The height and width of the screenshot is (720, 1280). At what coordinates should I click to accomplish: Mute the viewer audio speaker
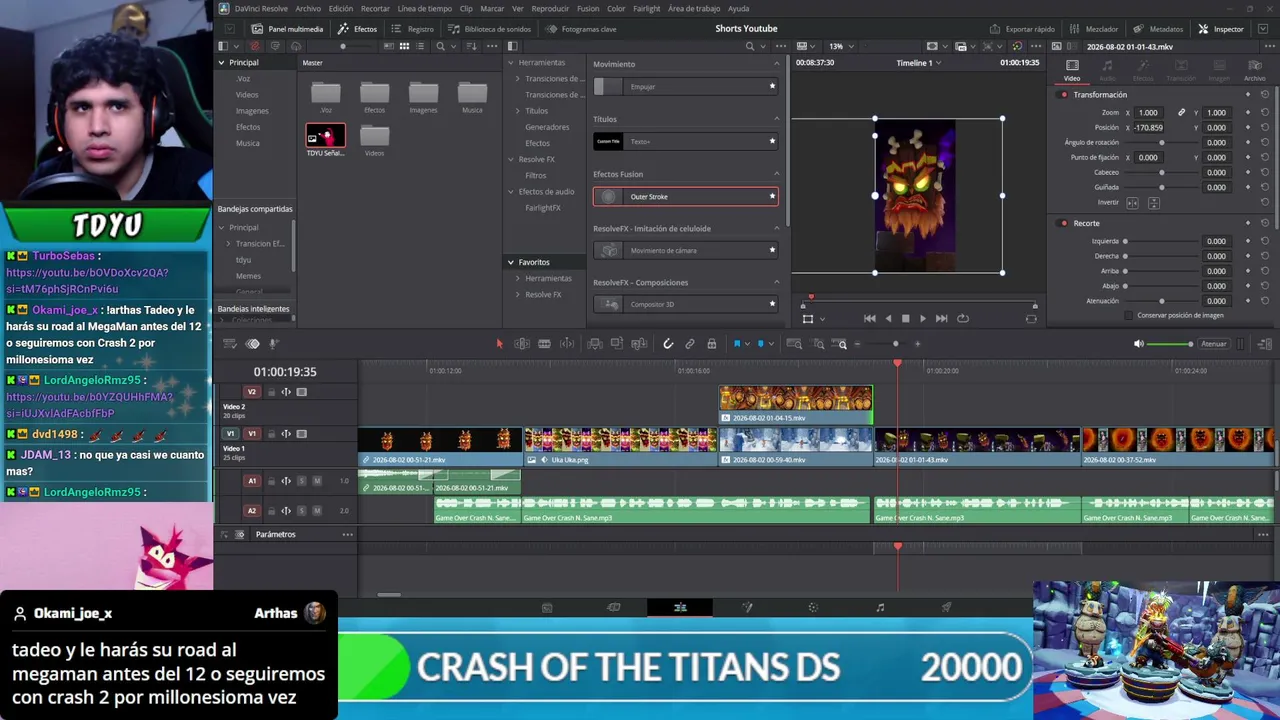pyautogui.click(x=1138, y=344)
